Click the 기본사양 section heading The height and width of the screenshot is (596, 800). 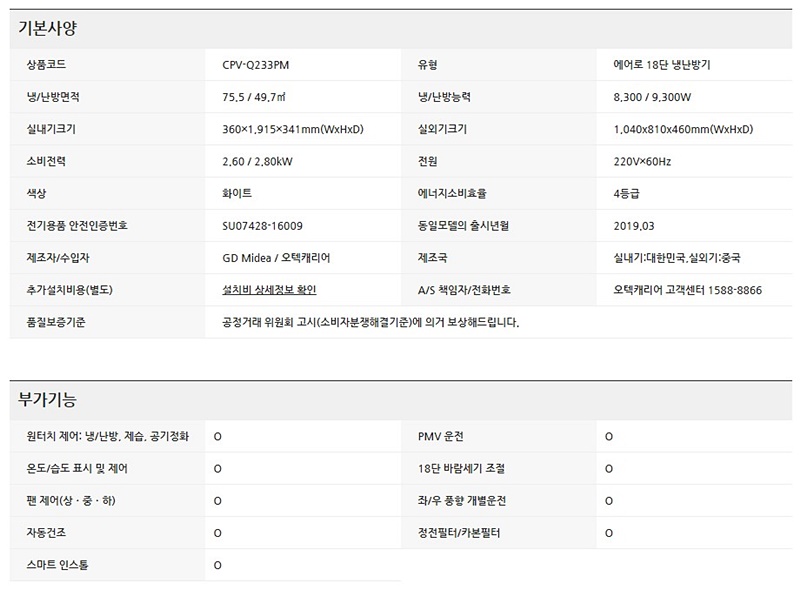pos(47,28)
